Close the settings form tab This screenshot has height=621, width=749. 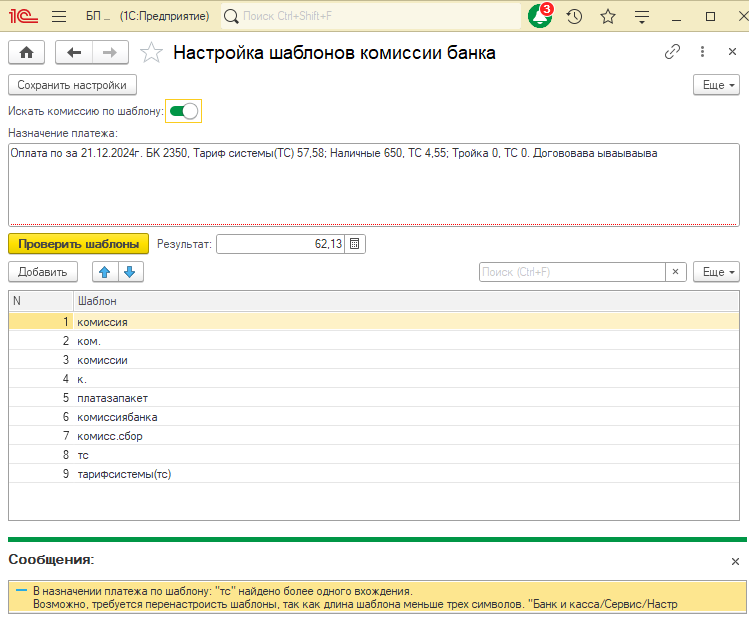click(732, 52)
